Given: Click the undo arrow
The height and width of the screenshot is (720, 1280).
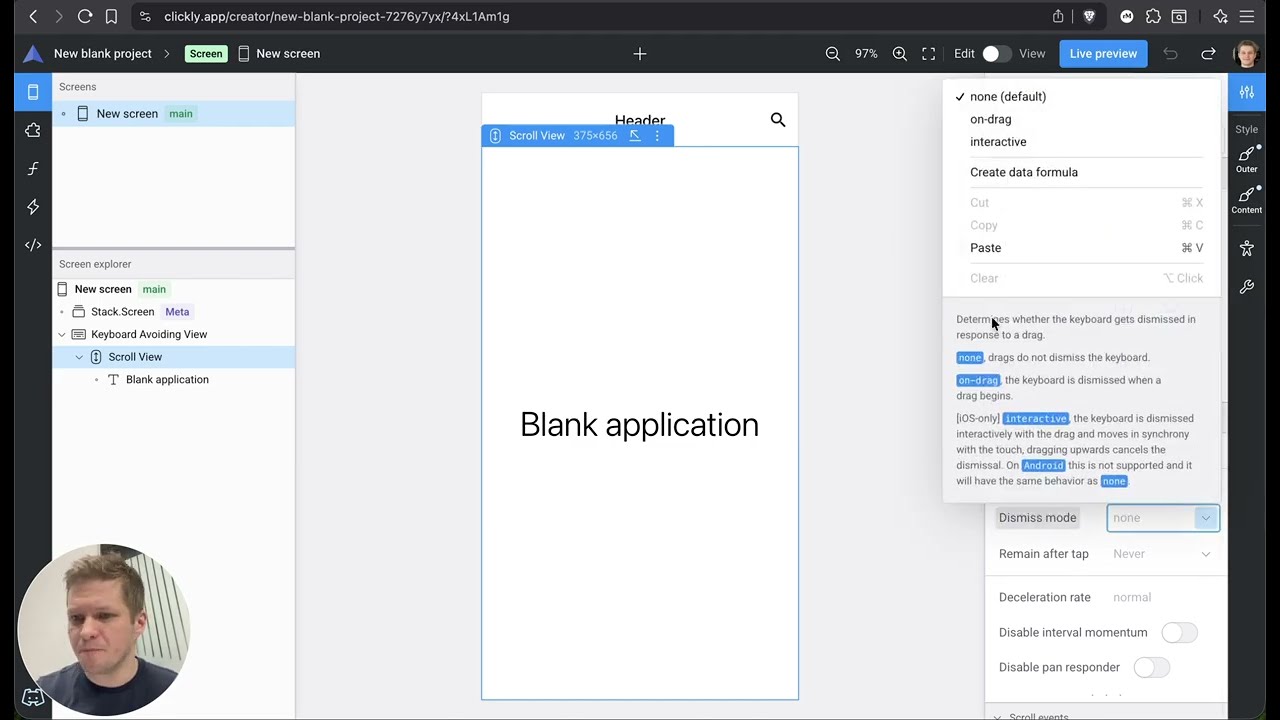Looking at the screenshot, I should pos(1170,54).
